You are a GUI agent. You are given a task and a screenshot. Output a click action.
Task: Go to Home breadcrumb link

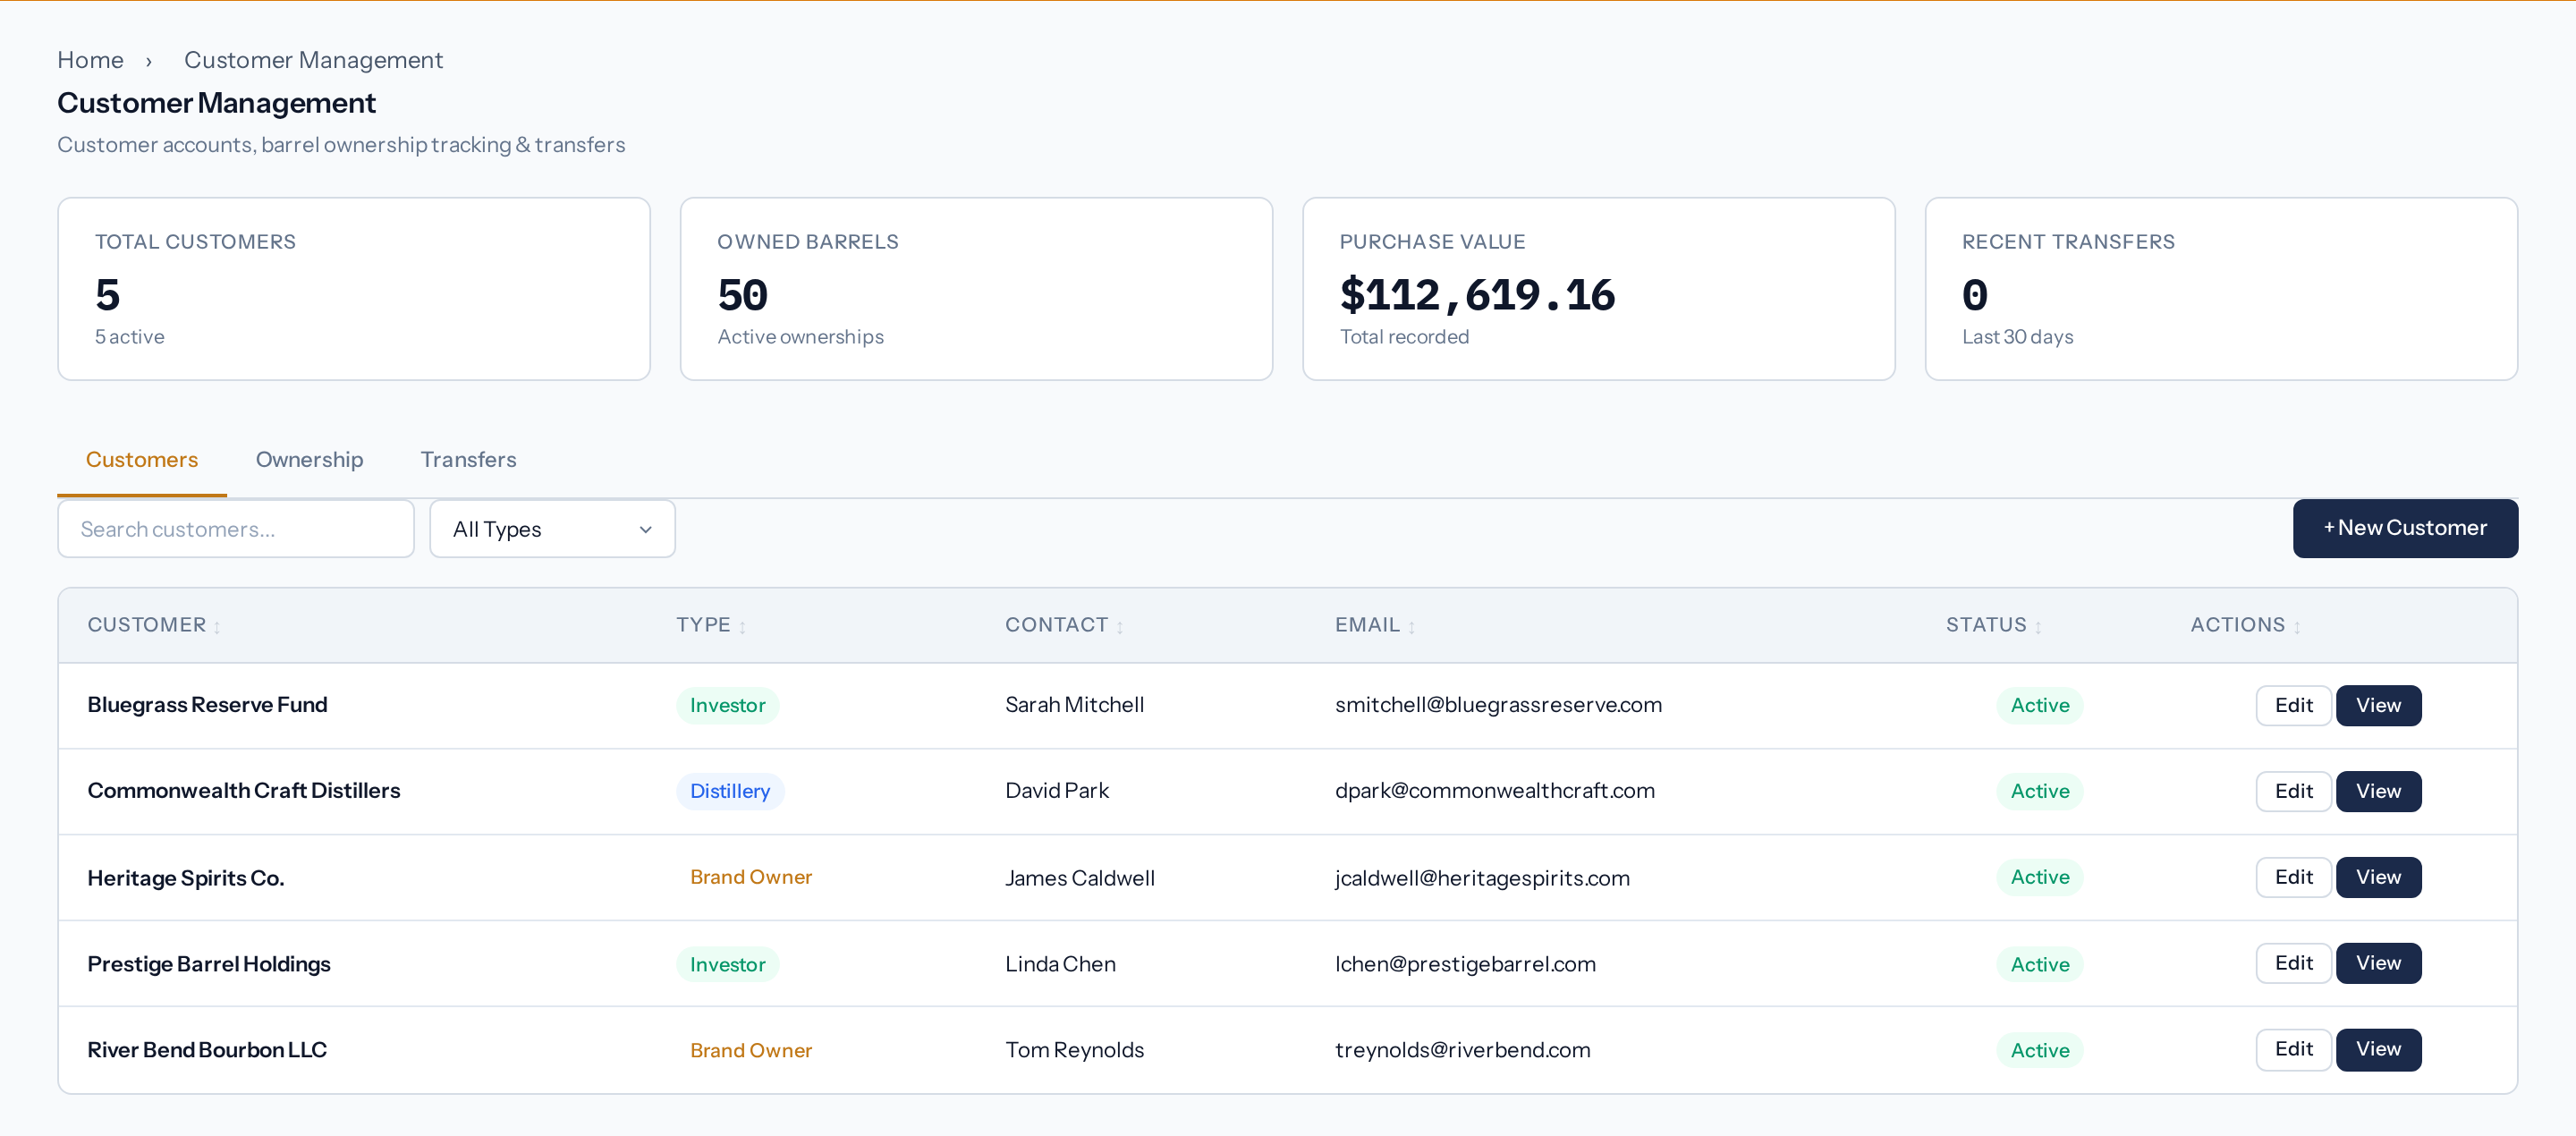point(90,60)
